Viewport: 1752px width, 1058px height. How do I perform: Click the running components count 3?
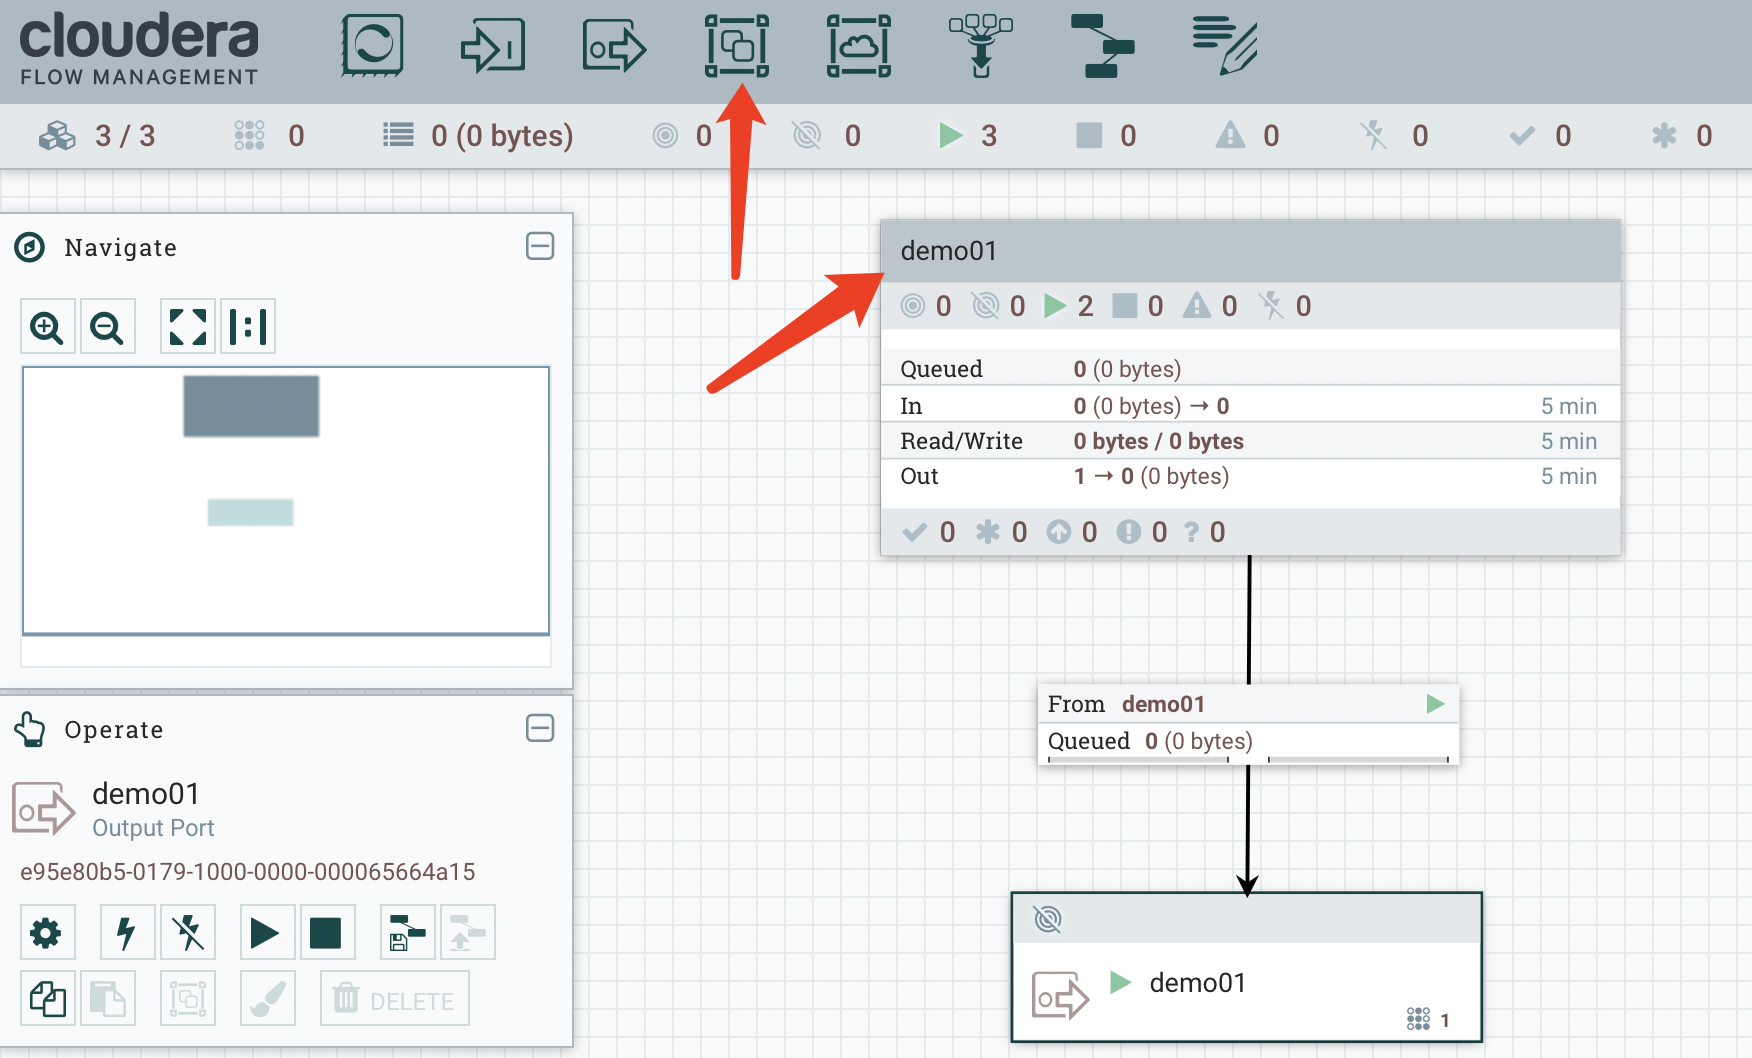pyautogui.click(x=968, y=136)
